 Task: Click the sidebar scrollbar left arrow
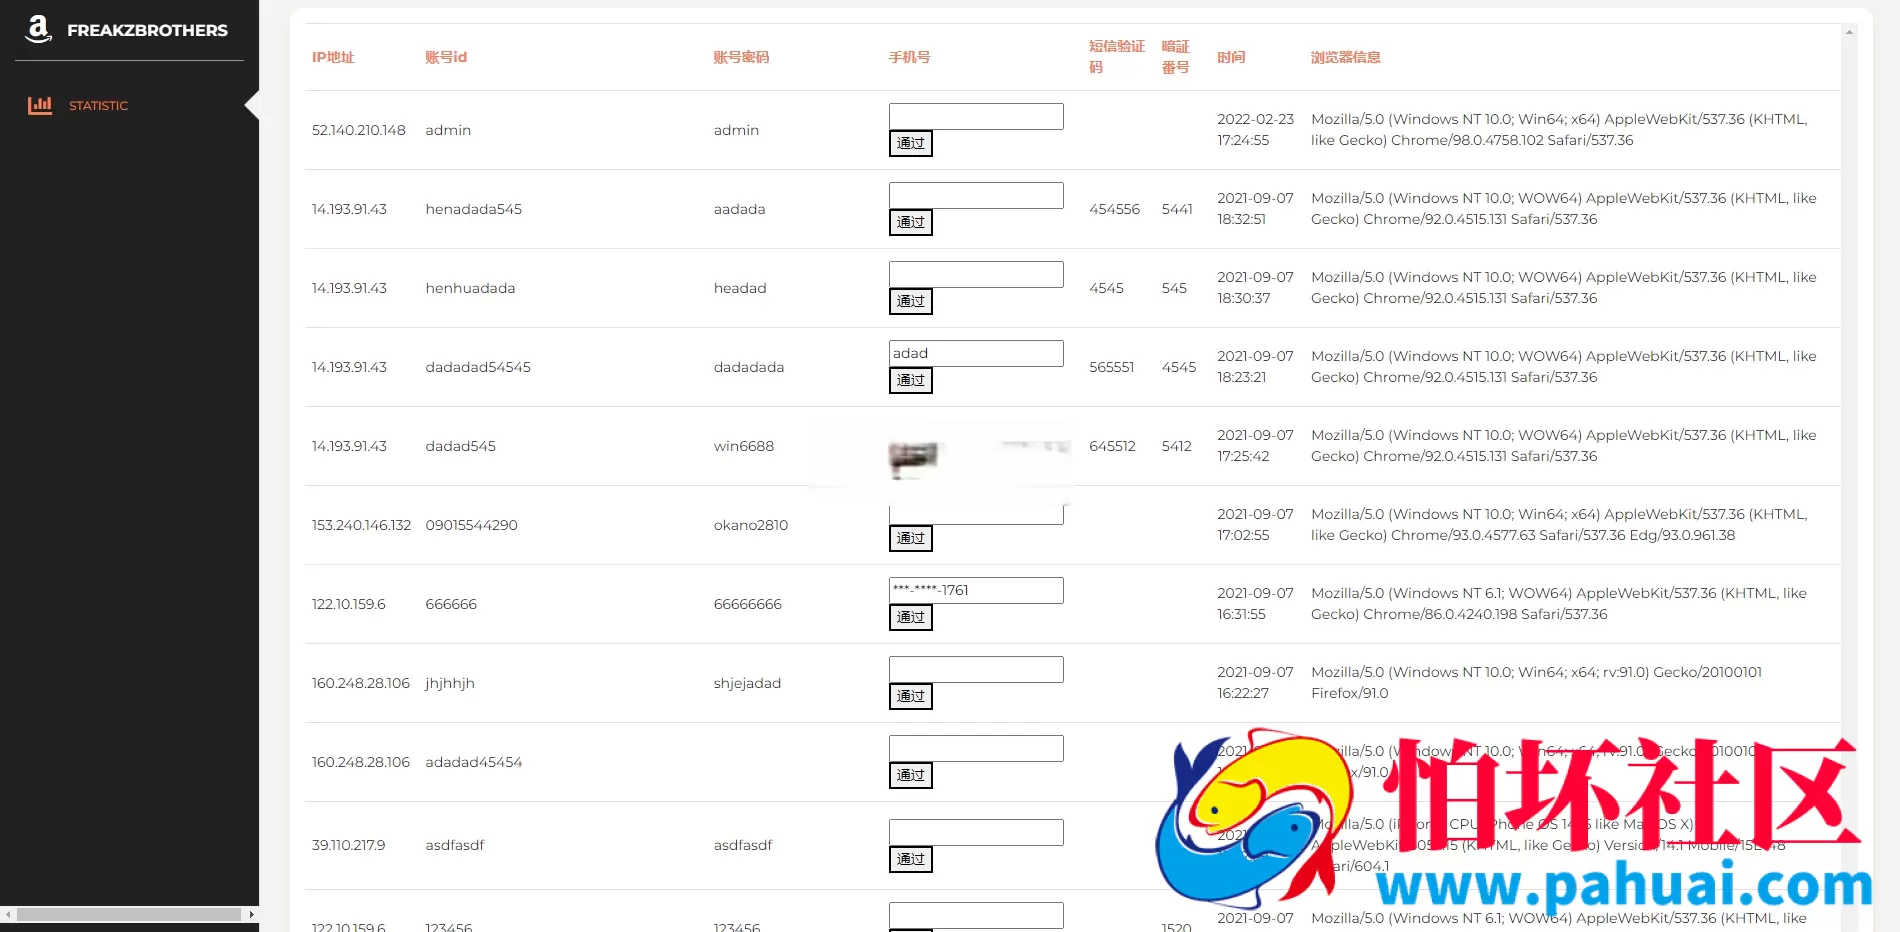(x=8, y=914)
